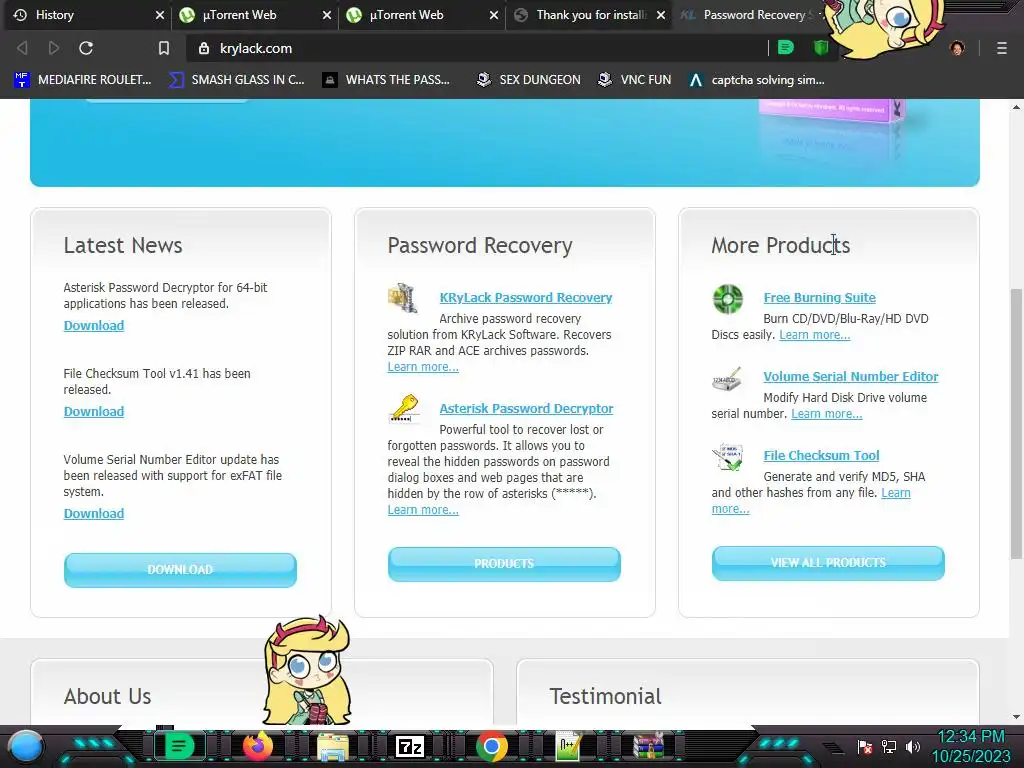This screenshot has width=1024, height=768.
Task: Click the File Checksum Tool checklist icon
Action: (x=728, y=456)
